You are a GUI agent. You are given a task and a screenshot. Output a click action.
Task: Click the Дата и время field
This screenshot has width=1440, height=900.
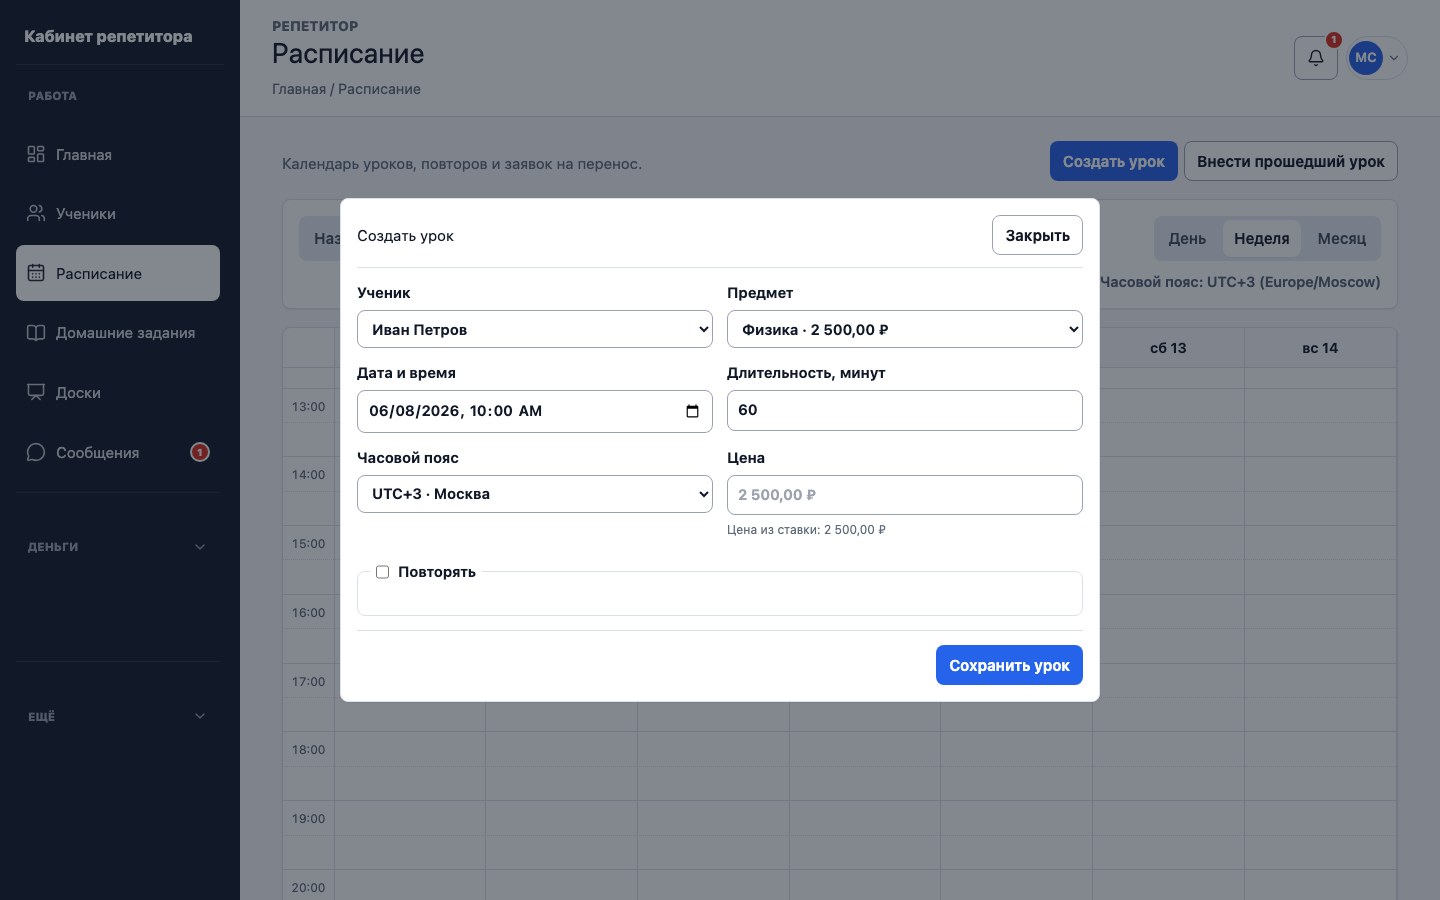pos(535,411)
